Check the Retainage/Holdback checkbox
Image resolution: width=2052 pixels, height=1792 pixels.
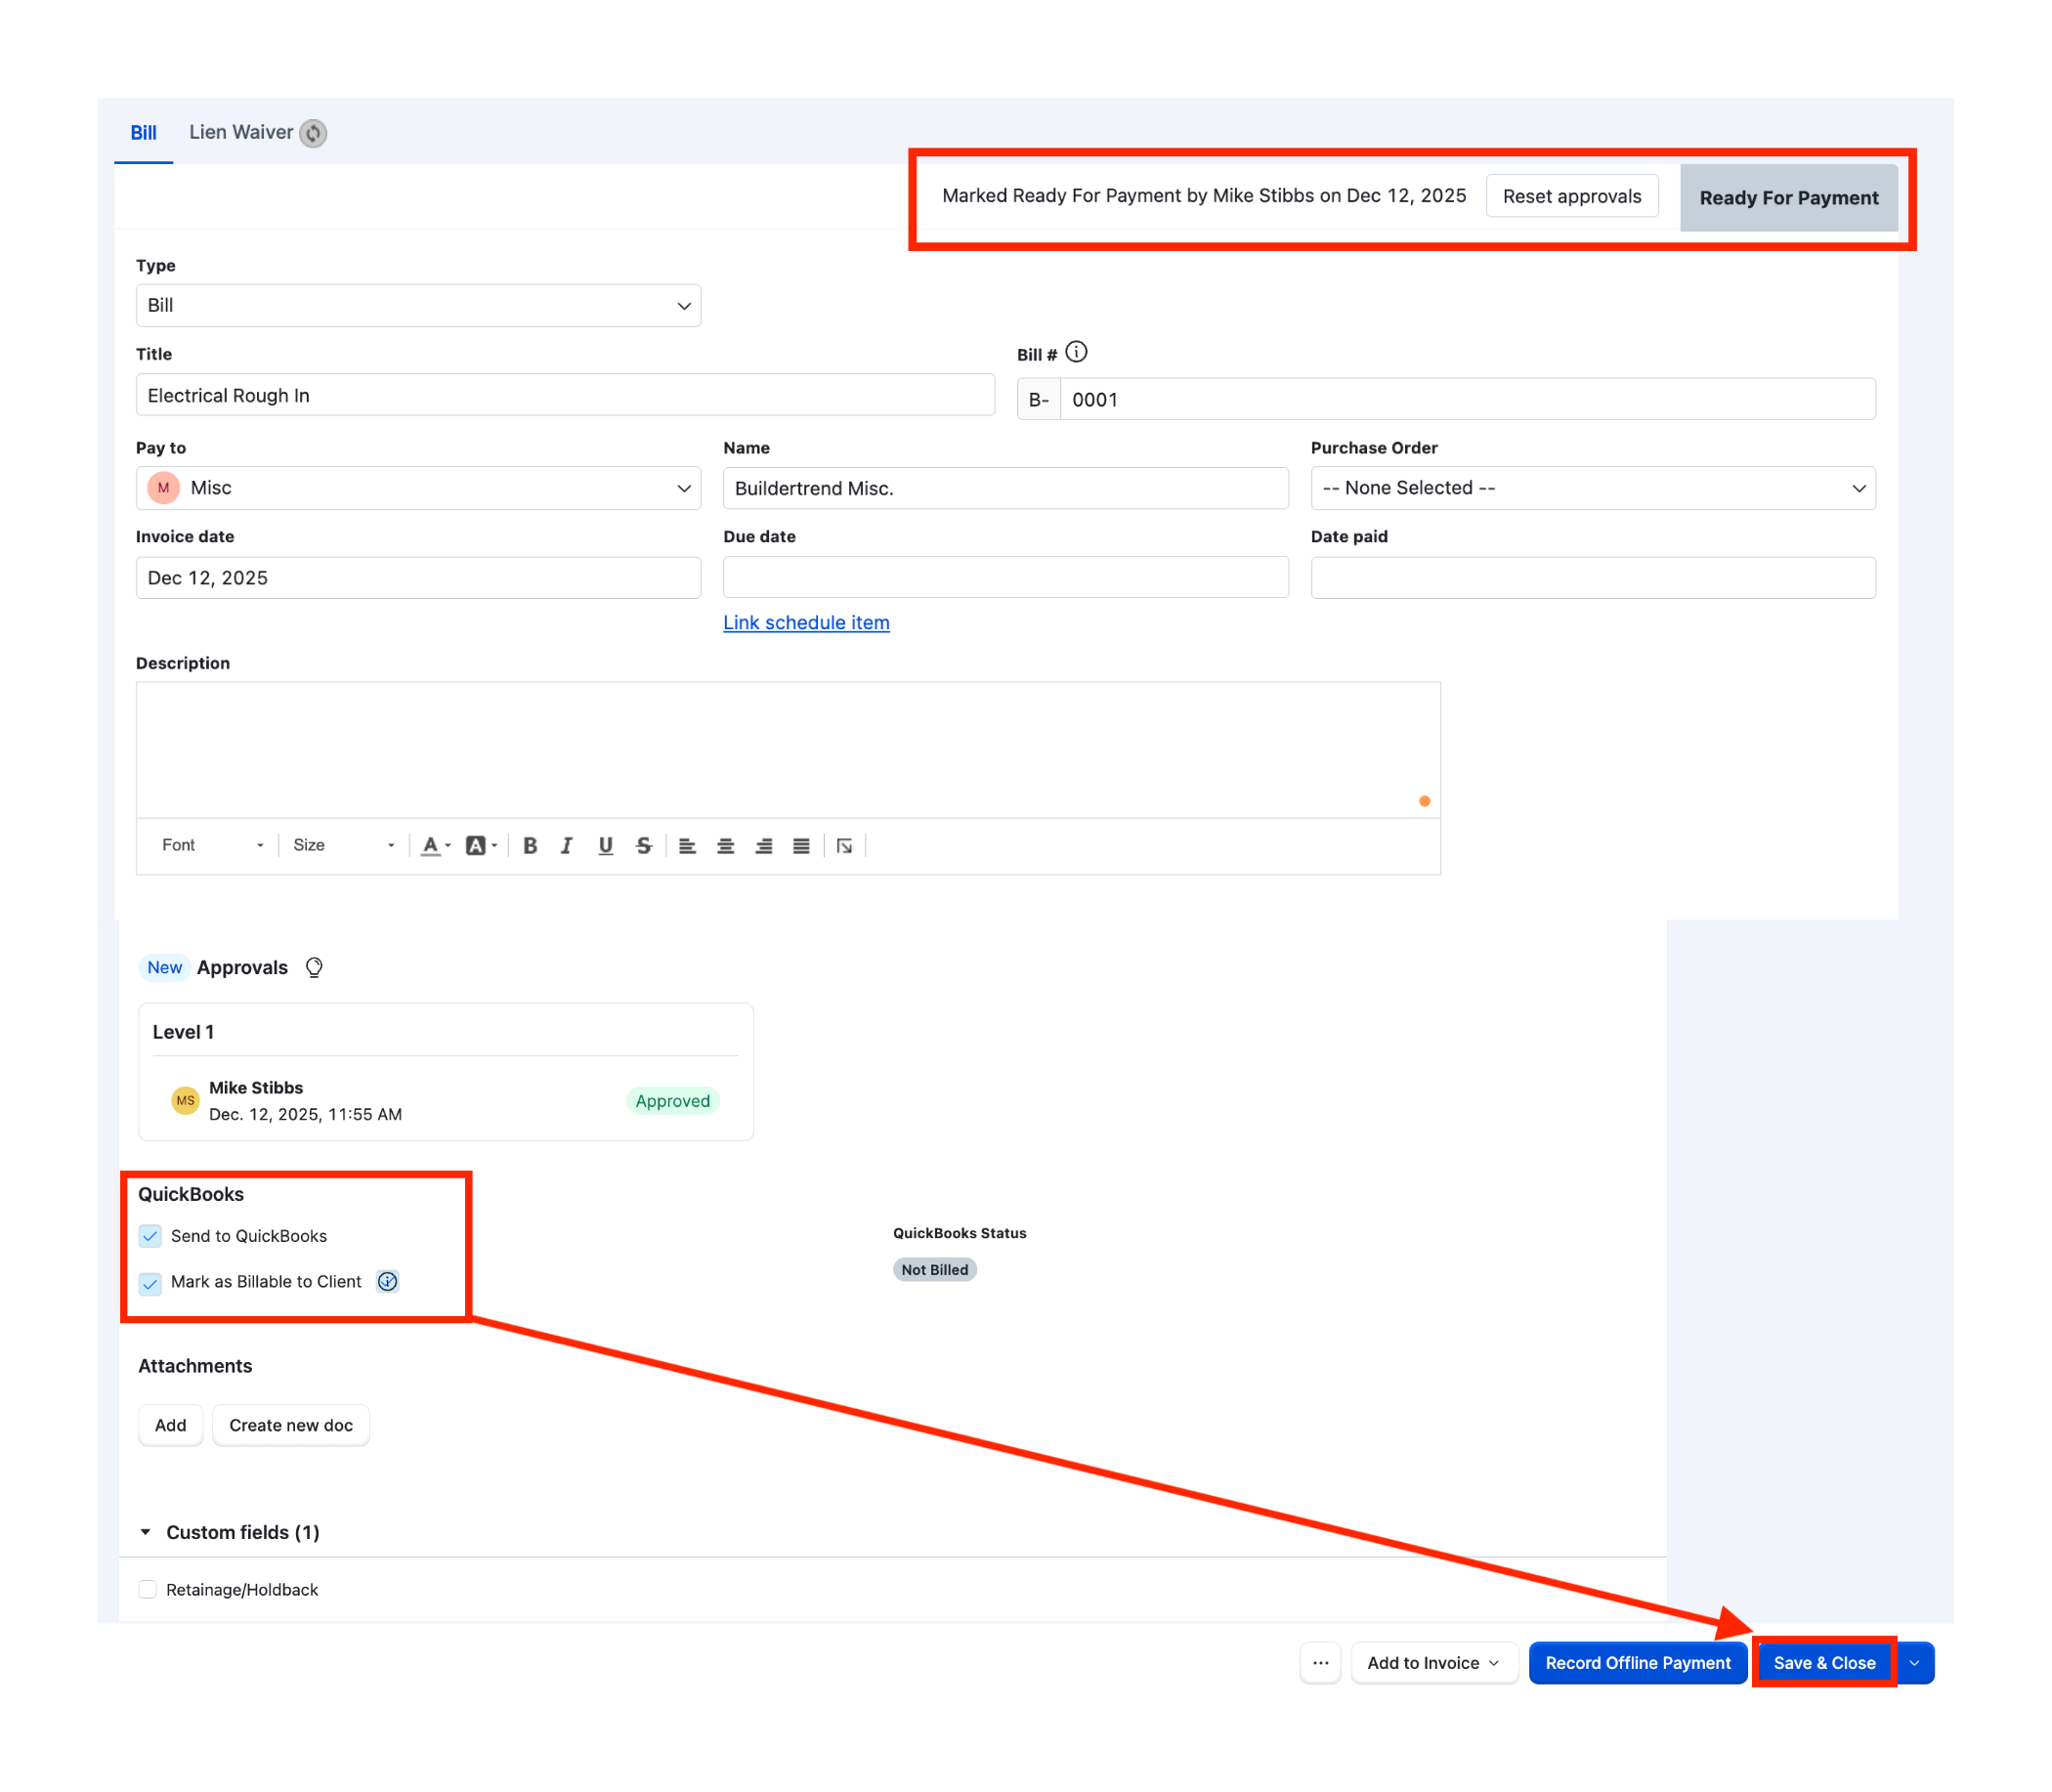click(x=148, y=1589)
